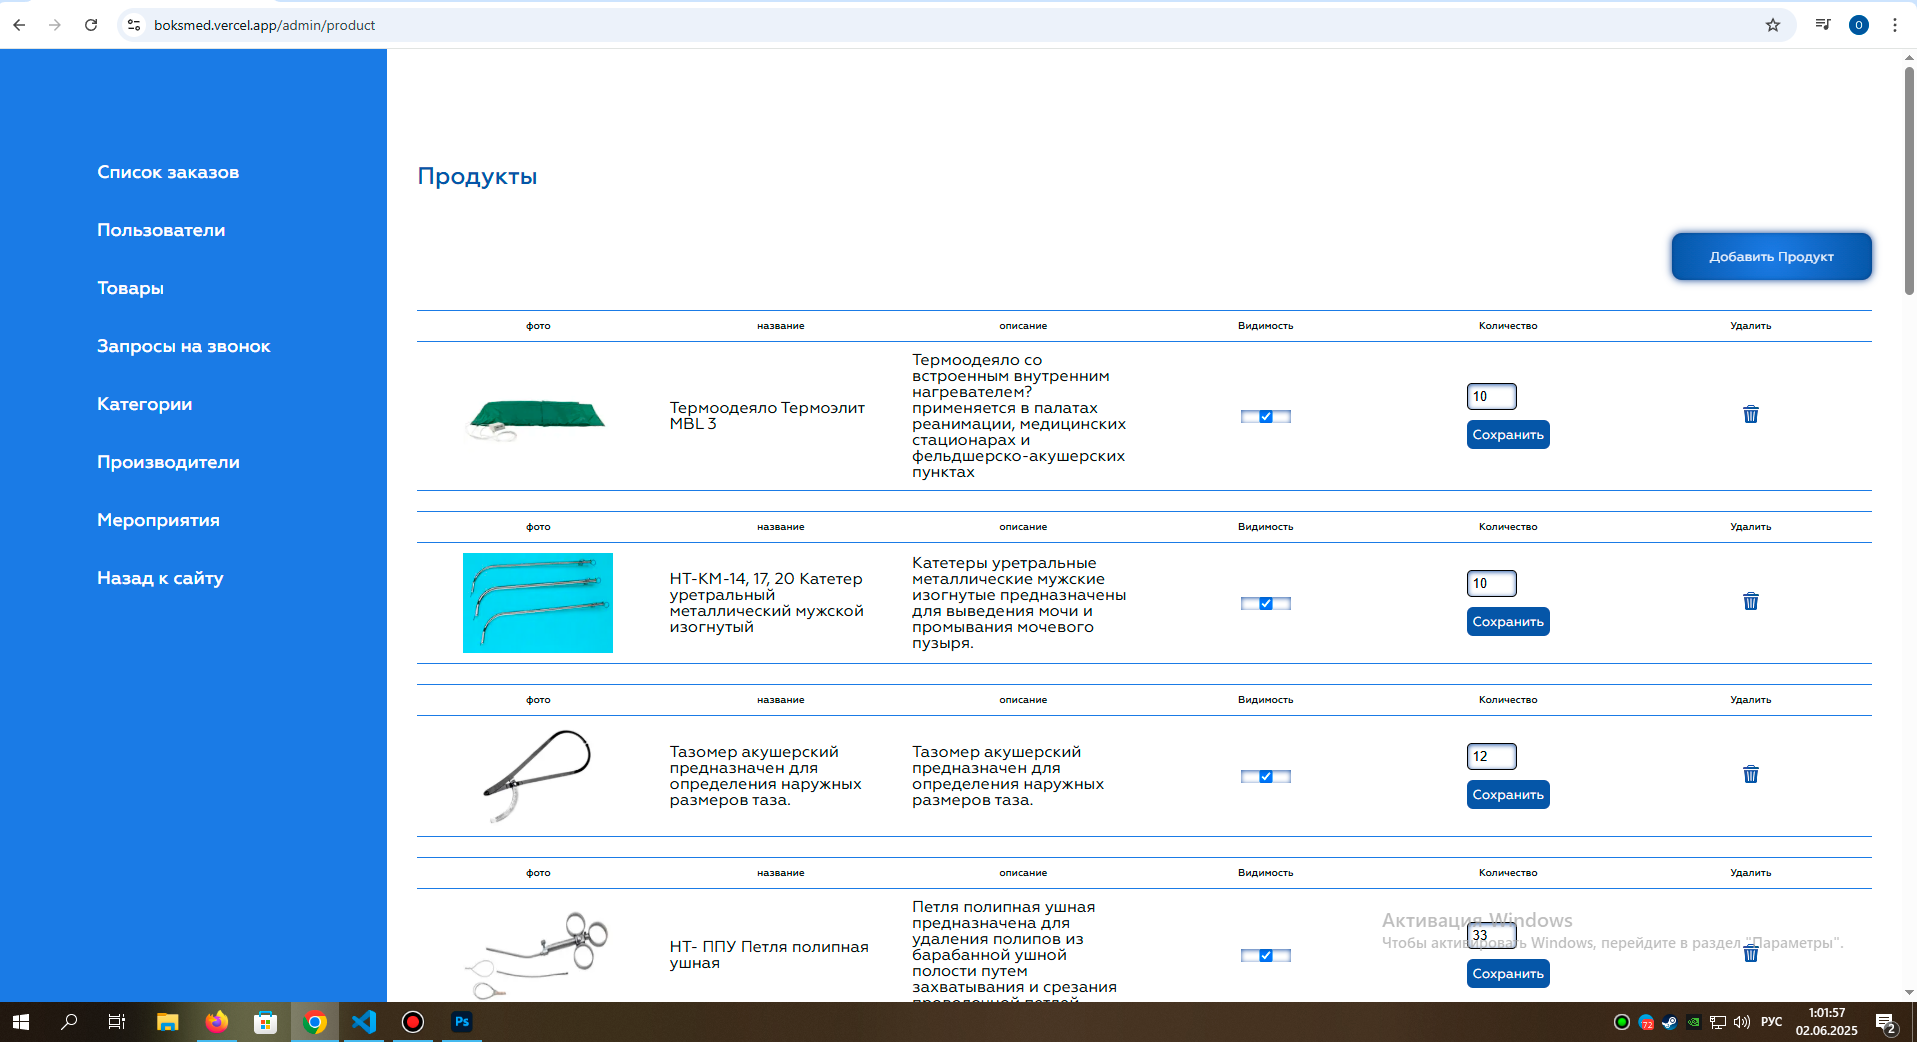The image size is (1917, 1042).
Task: Open Photoshop from the taskbar
Action: coord(461,1021)
